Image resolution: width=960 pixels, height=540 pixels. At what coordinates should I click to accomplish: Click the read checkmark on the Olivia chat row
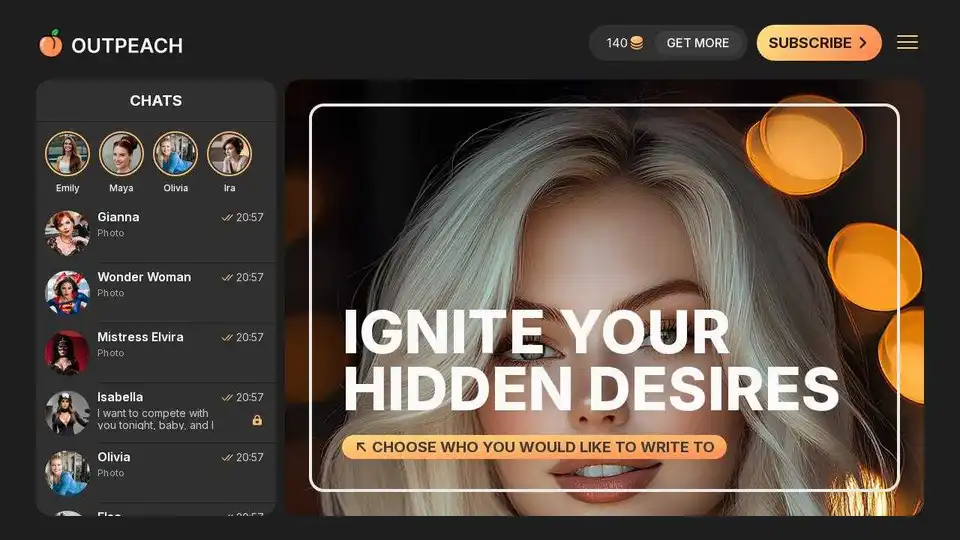tap(227, 457)
